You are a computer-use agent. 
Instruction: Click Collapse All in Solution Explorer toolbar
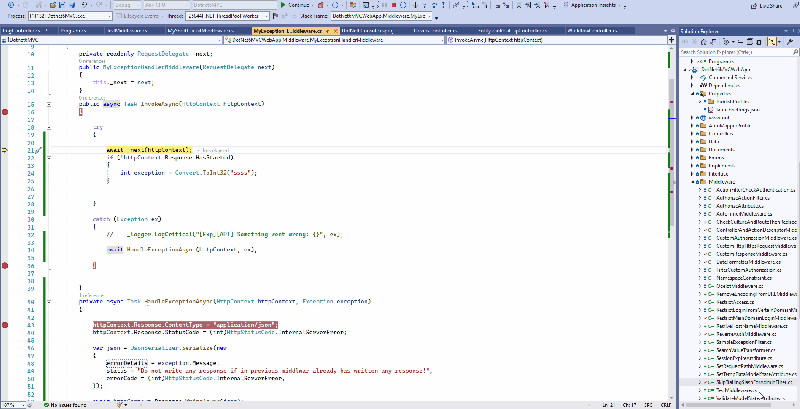(749, 42)
